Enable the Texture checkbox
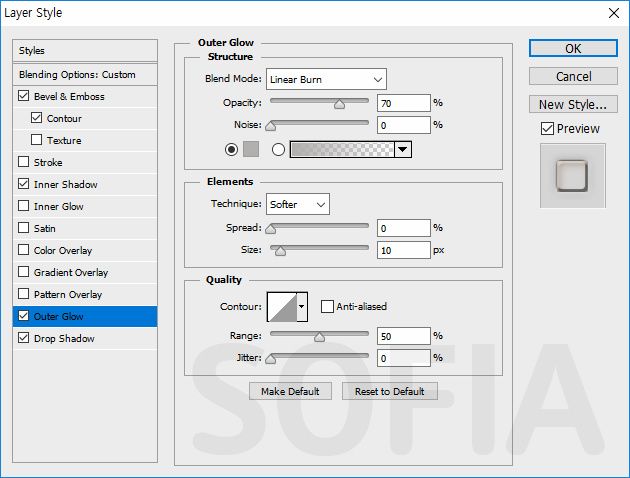The height and width of the screenshot is (478, 630). [36, 140]
